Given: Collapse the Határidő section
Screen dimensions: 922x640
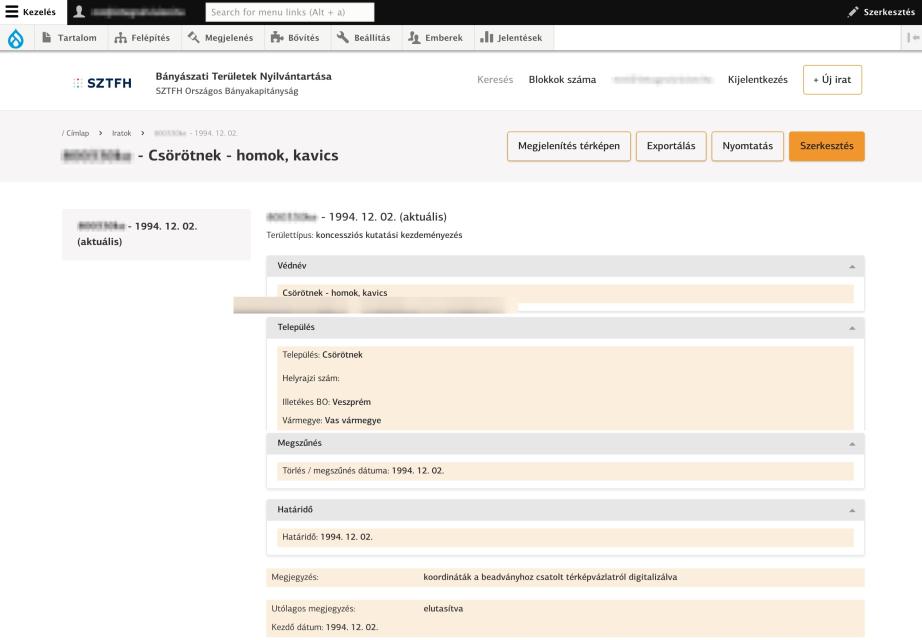Looking at the screenshot, I should (x=851, y=509).
